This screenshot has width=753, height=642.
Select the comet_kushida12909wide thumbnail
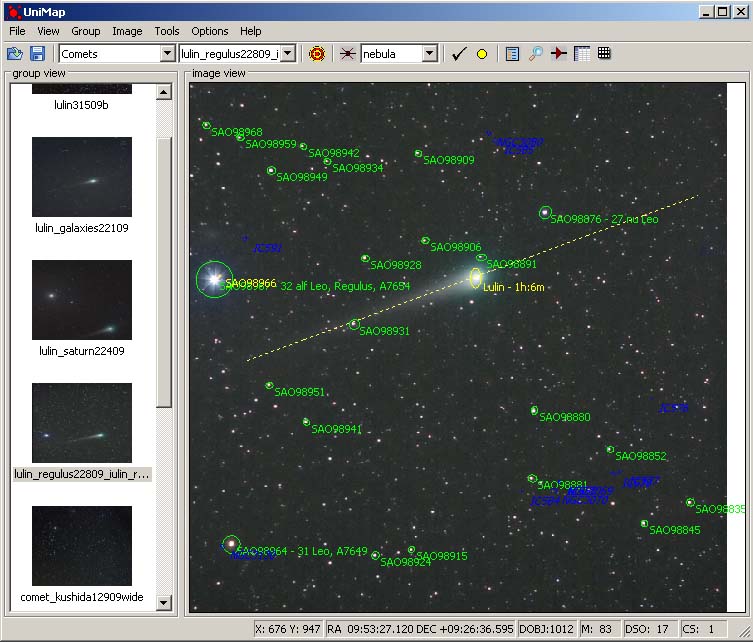pos(82,545)
